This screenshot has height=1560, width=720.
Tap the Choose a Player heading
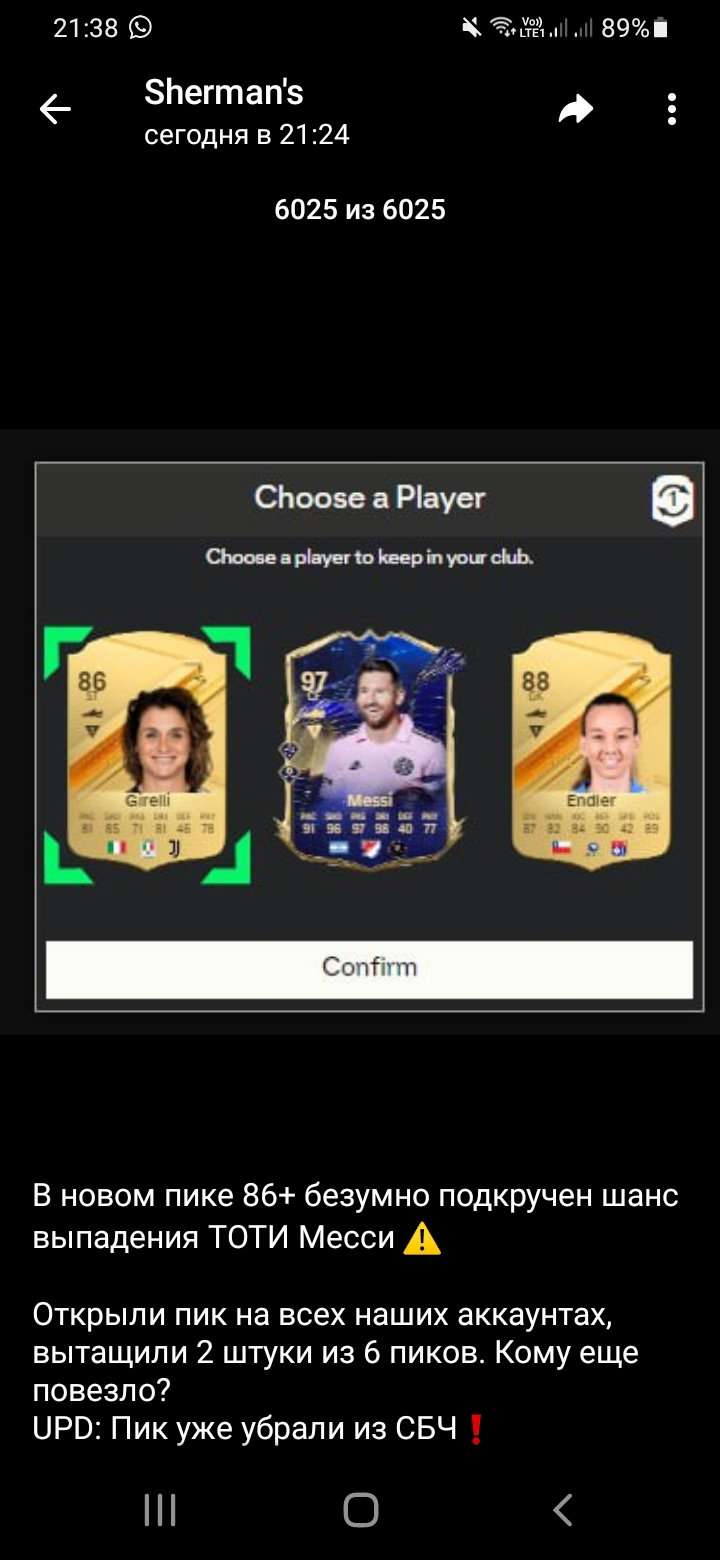(369, 497)
